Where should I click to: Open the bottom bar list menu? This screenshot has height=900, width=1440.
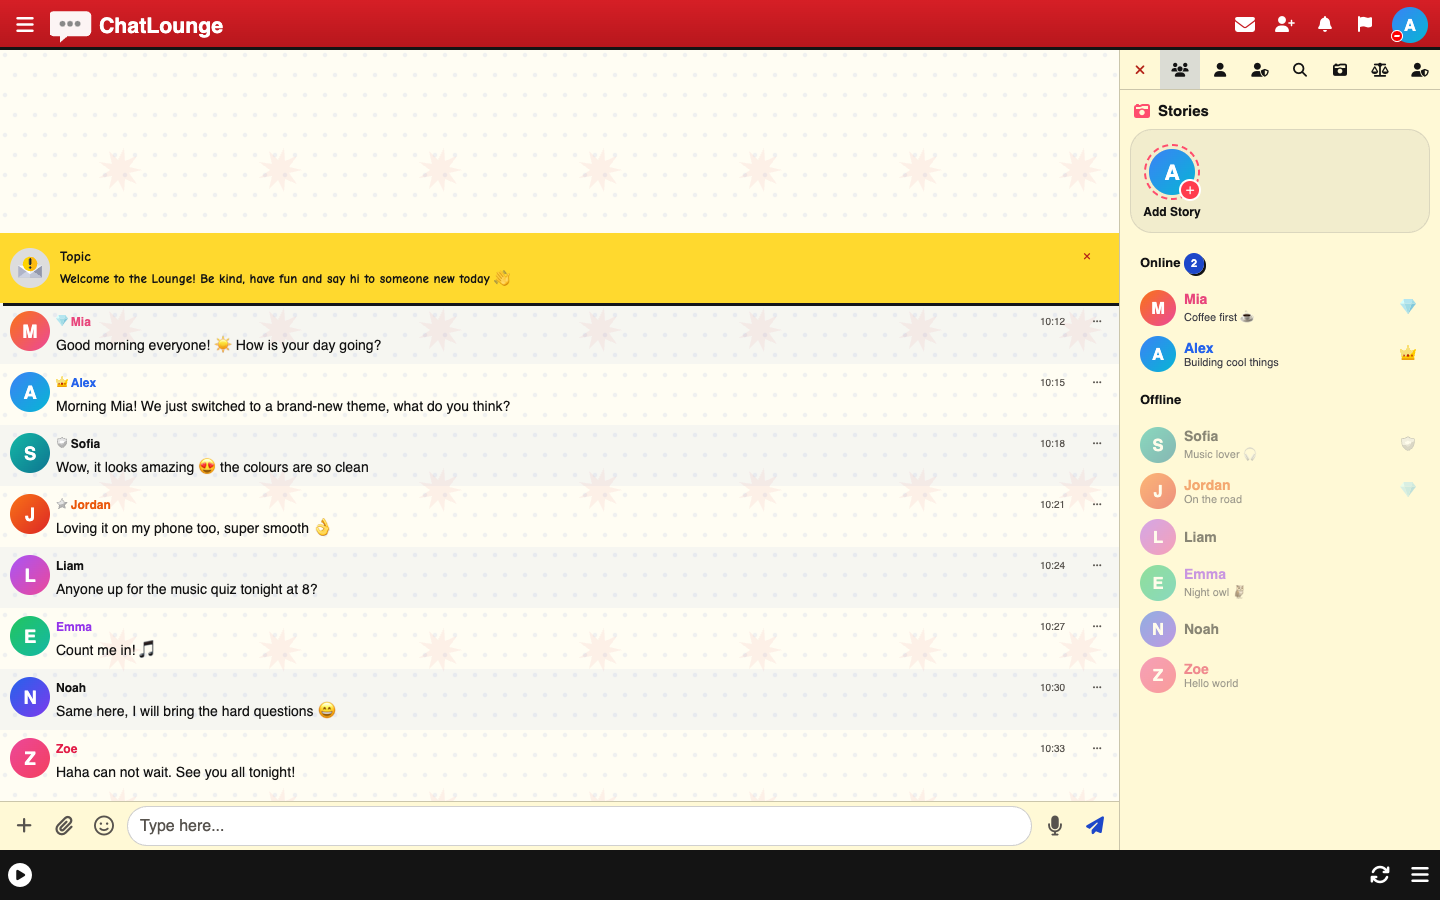[1420, 875]
